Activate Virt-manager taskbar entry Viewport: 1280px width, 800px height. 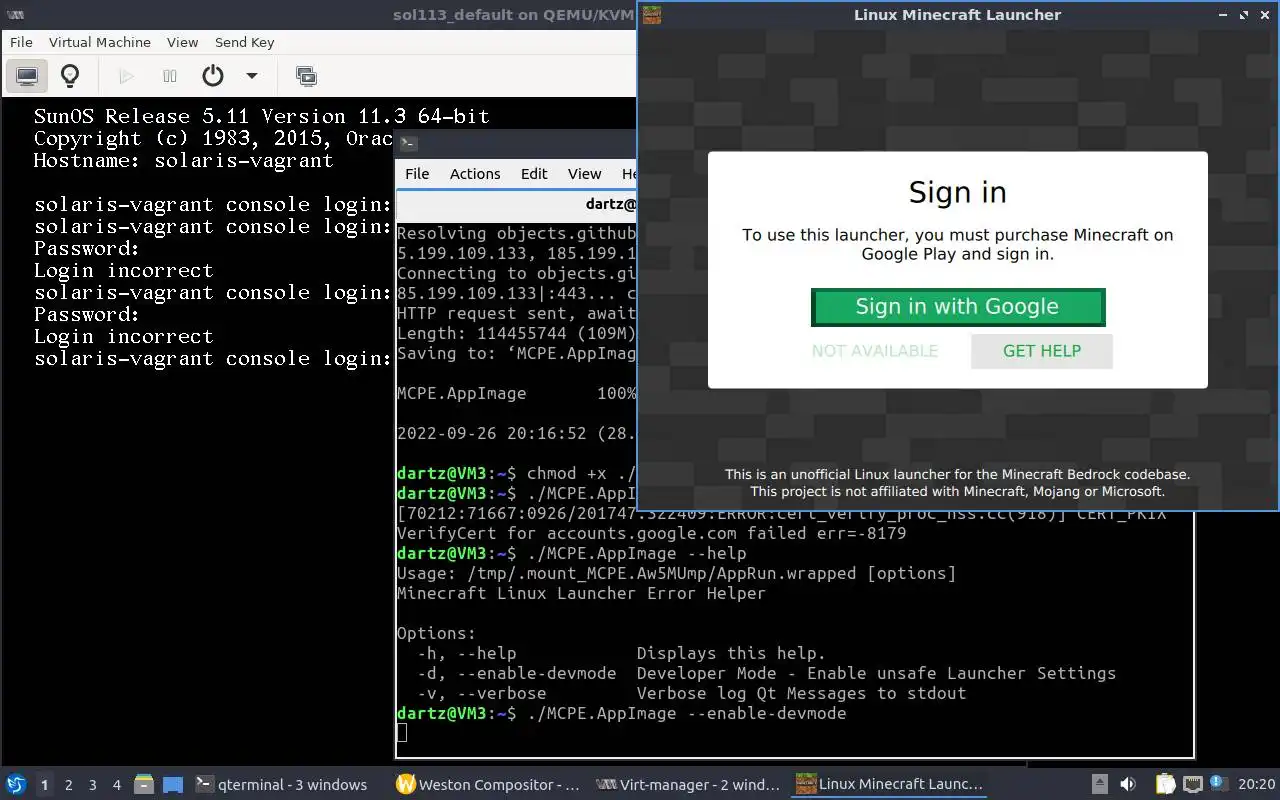pos(688,784)
